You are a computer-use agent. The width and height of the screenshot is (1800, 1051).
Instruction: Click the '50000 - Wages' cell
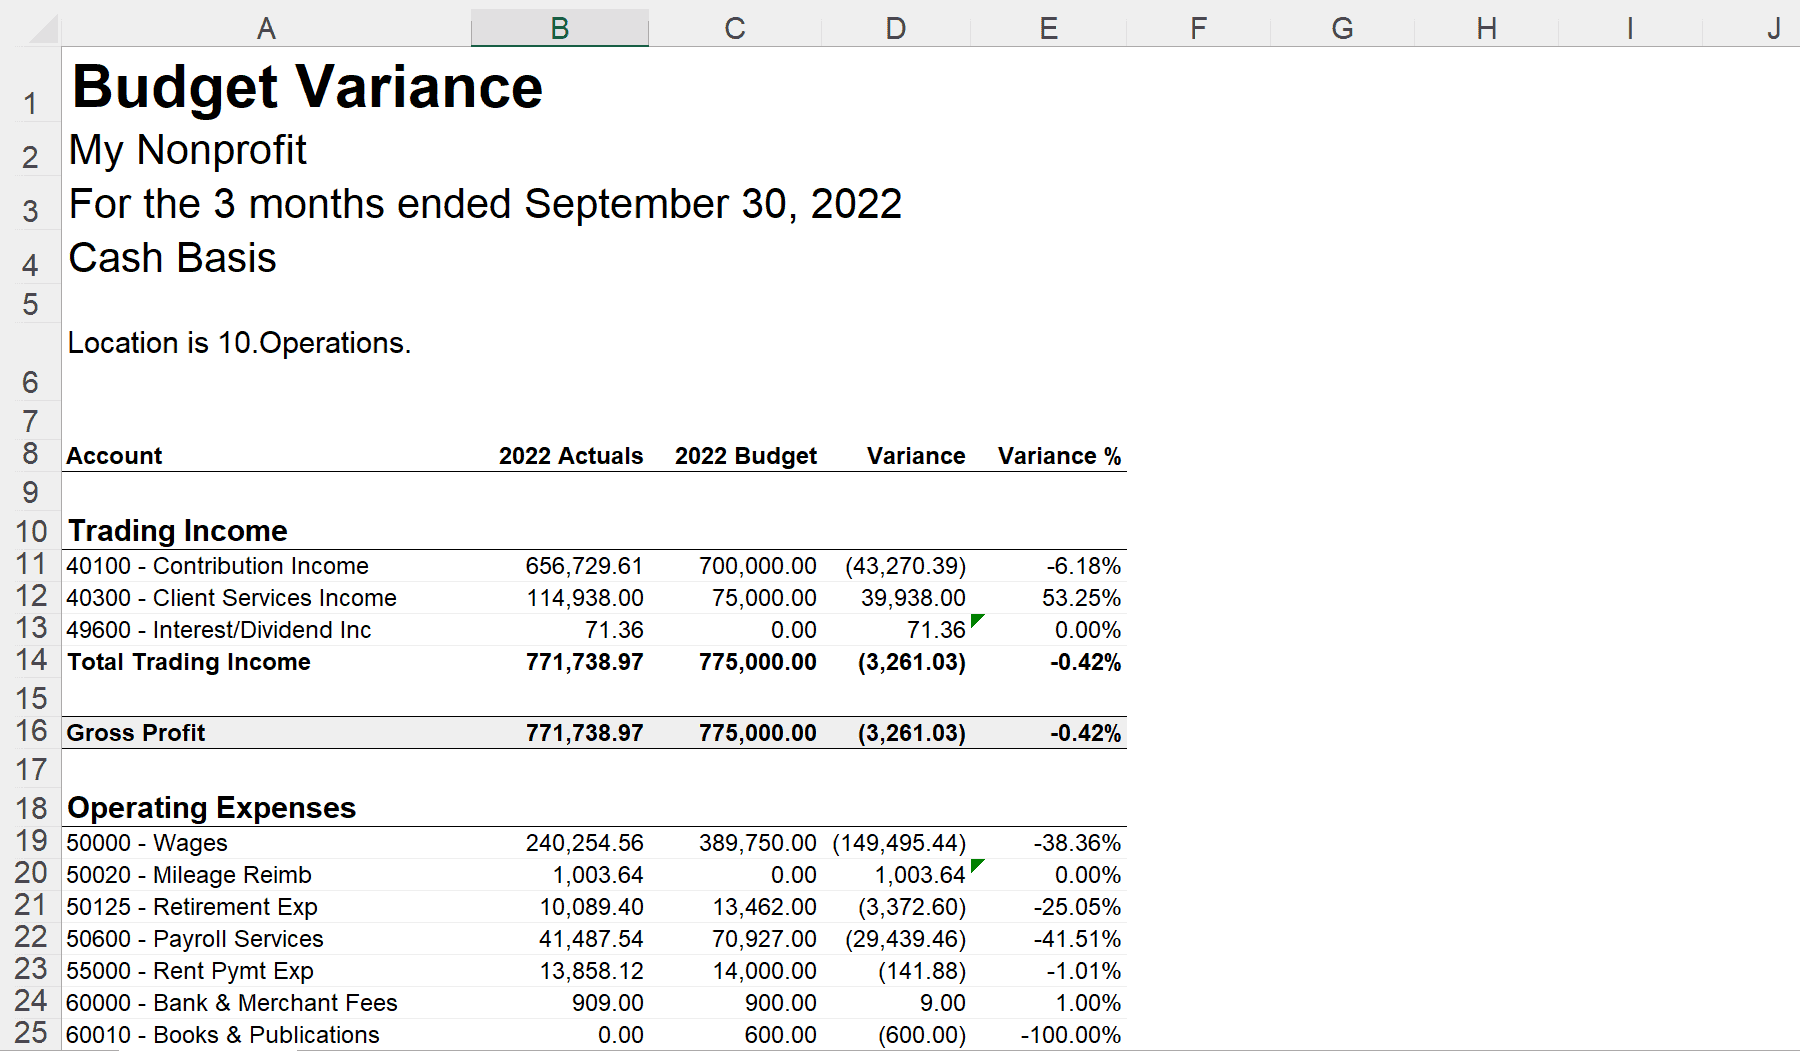pos(147,843)
